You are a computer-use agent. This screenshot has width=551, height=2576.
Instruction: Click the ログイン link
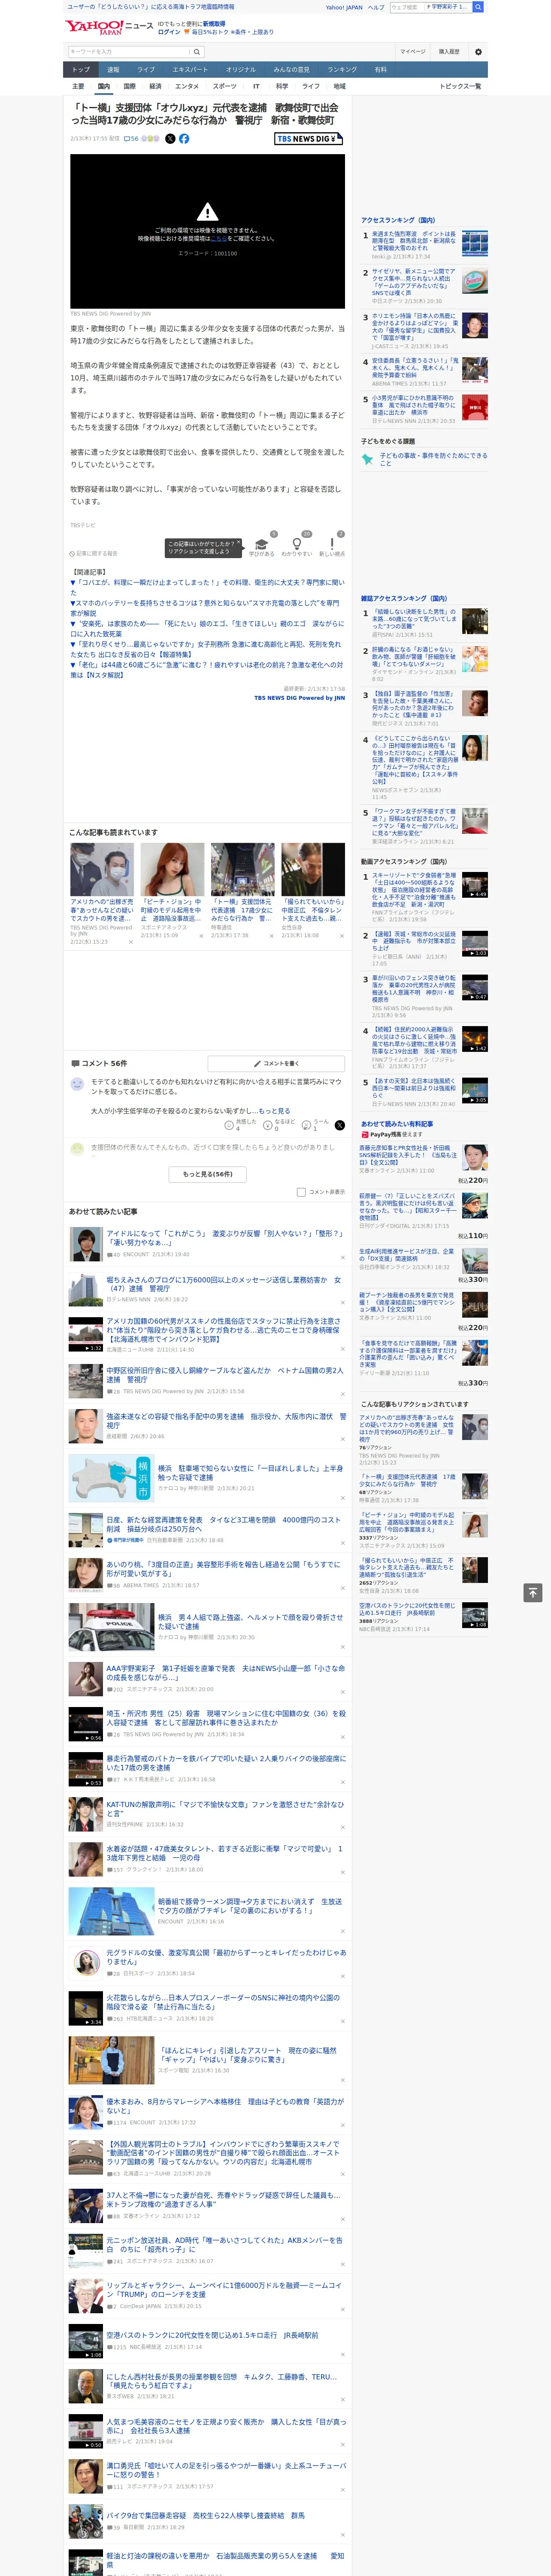pyautogui.click(x=169, y=32)
